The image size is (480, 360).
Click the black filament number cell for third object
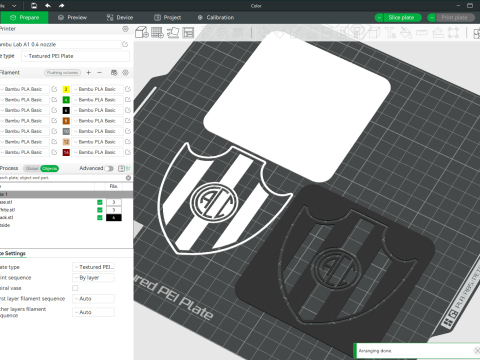[x=114, y=218]
